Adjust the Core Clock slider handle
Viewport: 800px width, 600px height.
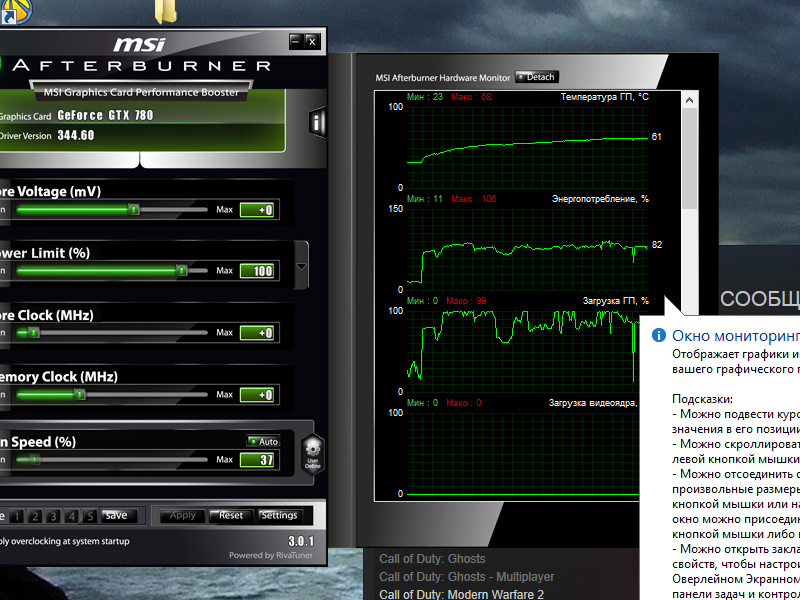(x=34, y=333)
